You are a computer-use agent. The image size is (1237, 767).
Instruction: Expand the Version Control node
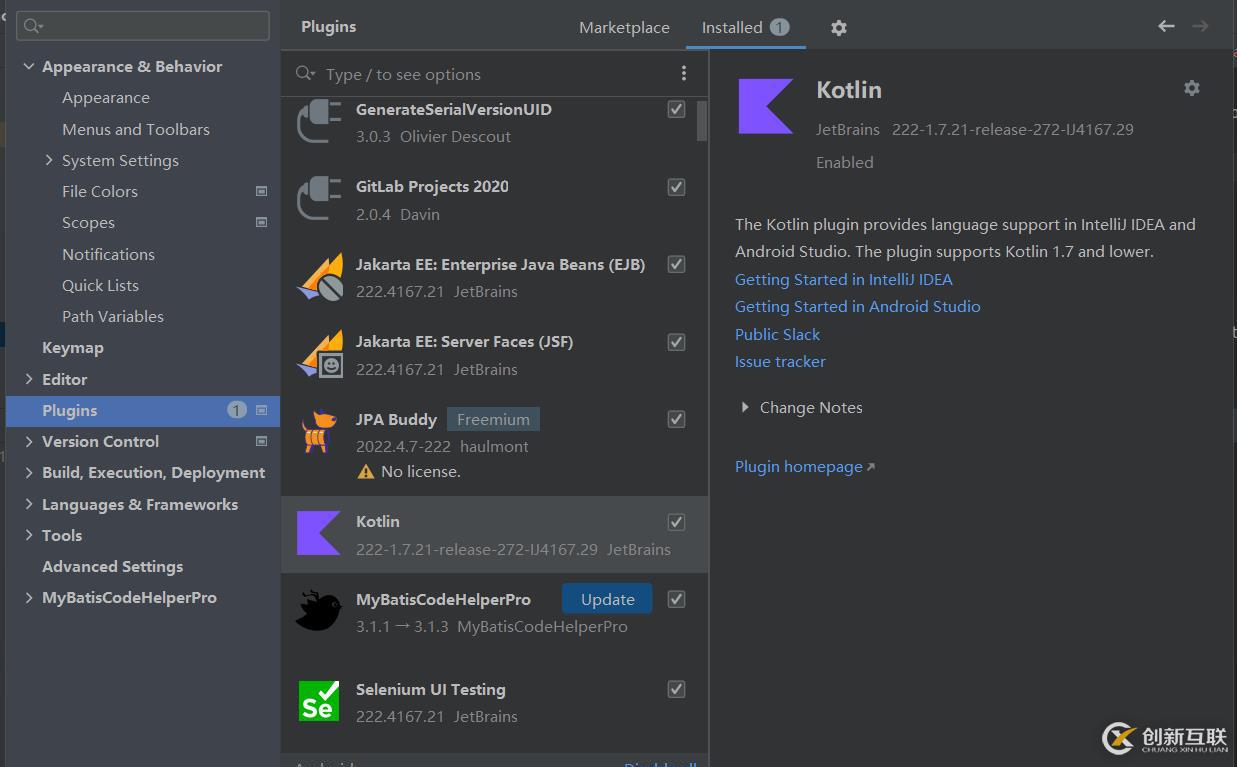point(28,441)
